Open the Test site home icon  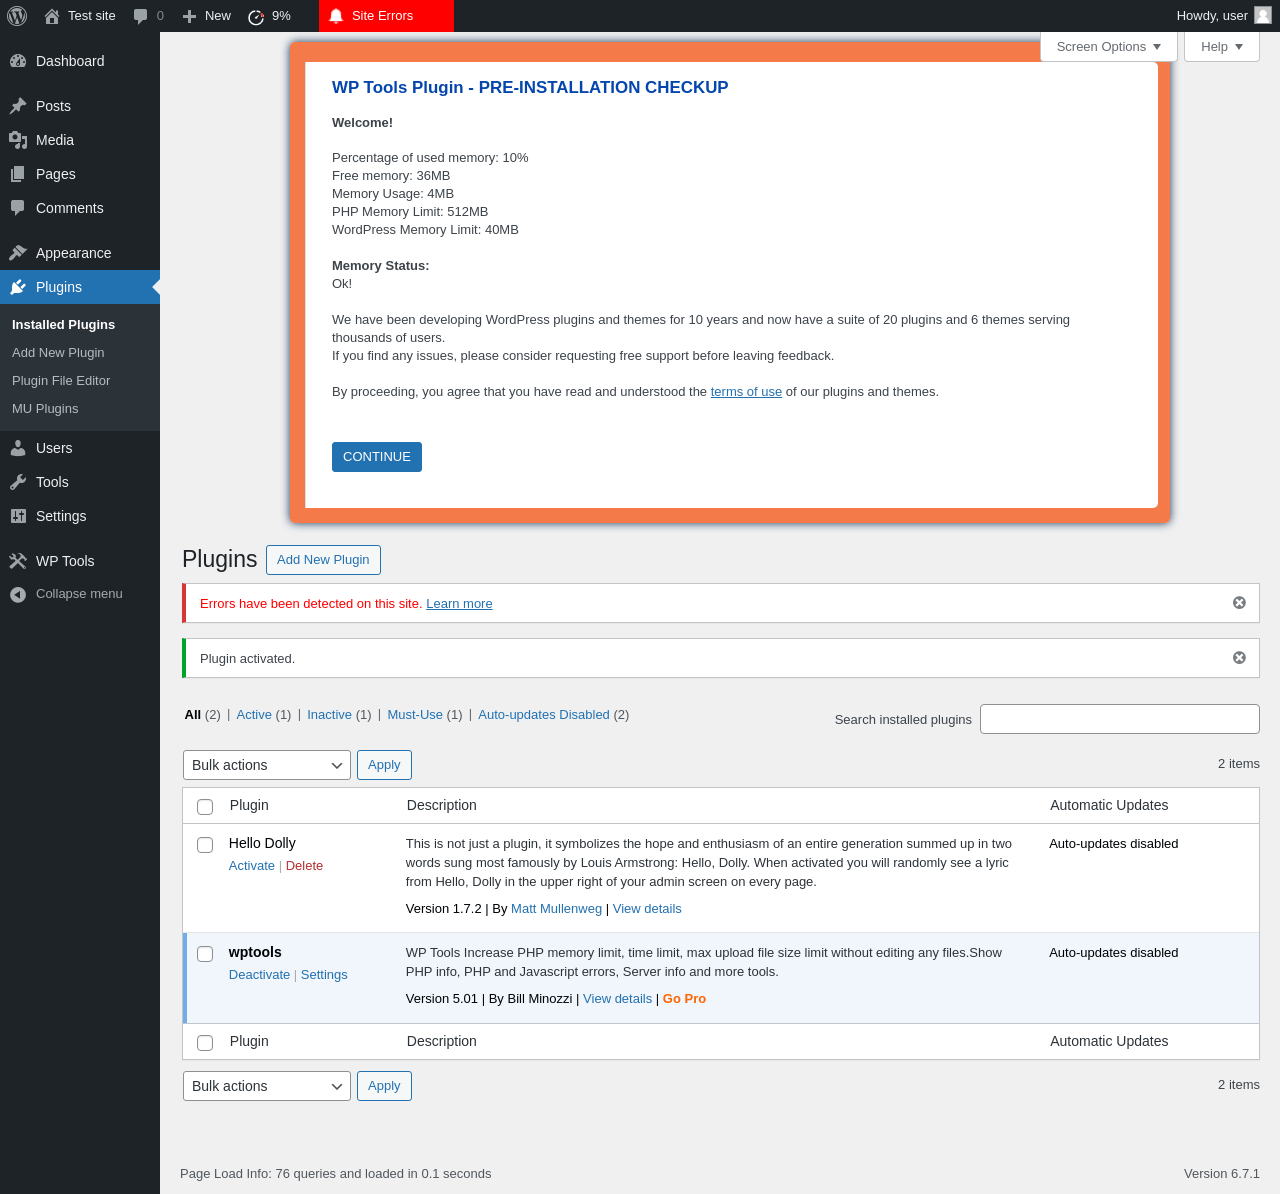(x=52, y=16)
